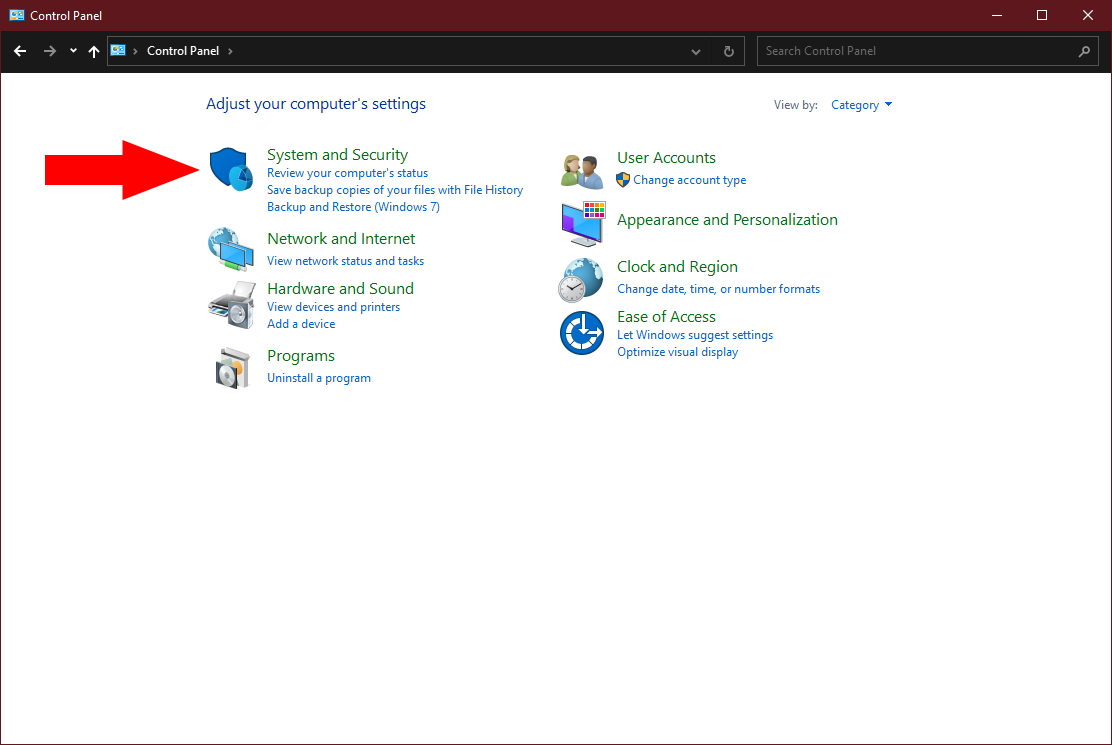Click the User Accounts people icon
This screenshot has height=745, width=1112.
(x=582, y=171)
